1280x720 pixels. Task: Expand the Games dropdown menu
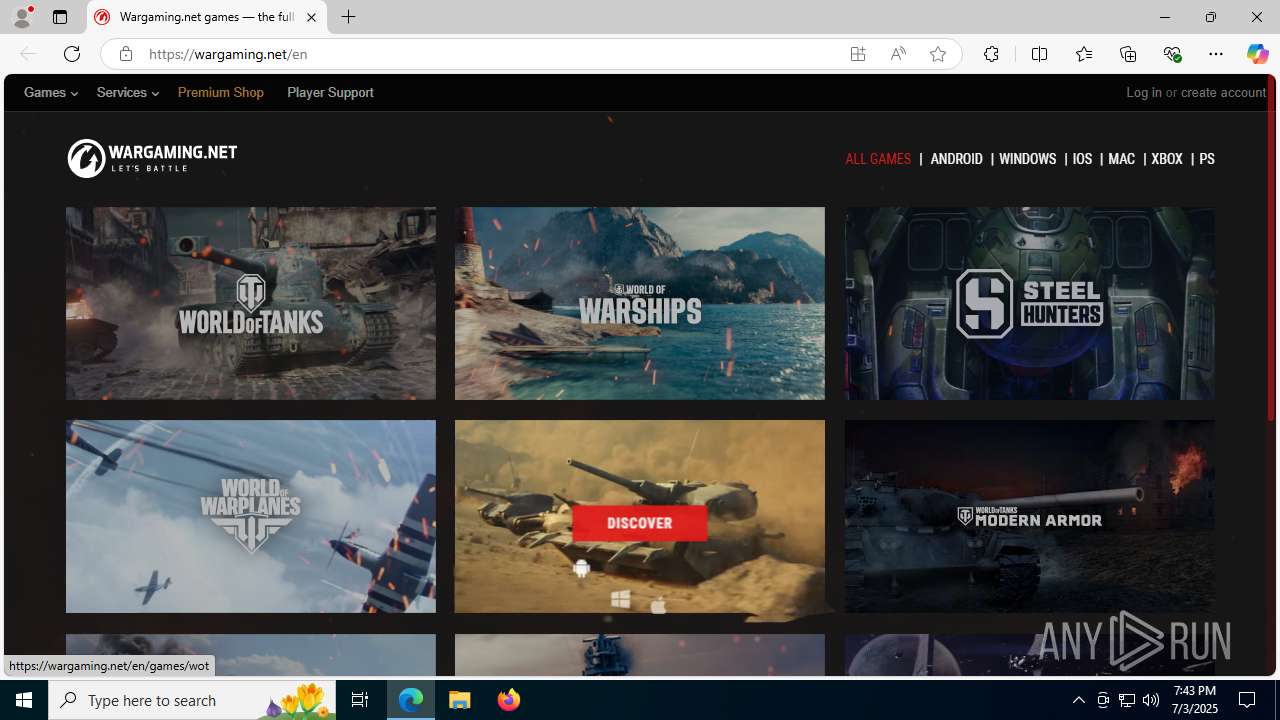pos(51,92)
